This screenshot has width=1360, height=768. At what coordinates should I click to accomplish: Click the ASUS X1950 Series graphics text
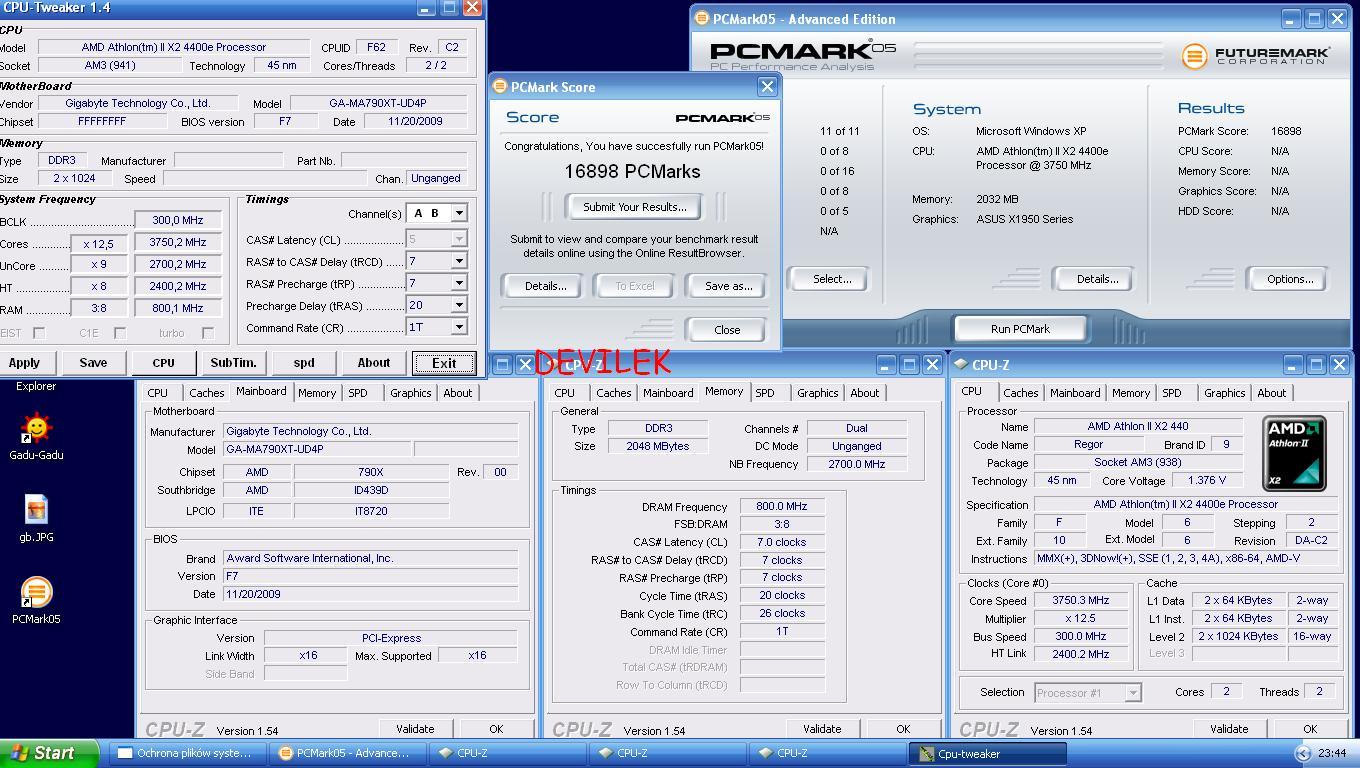[x=1024, y=219]
